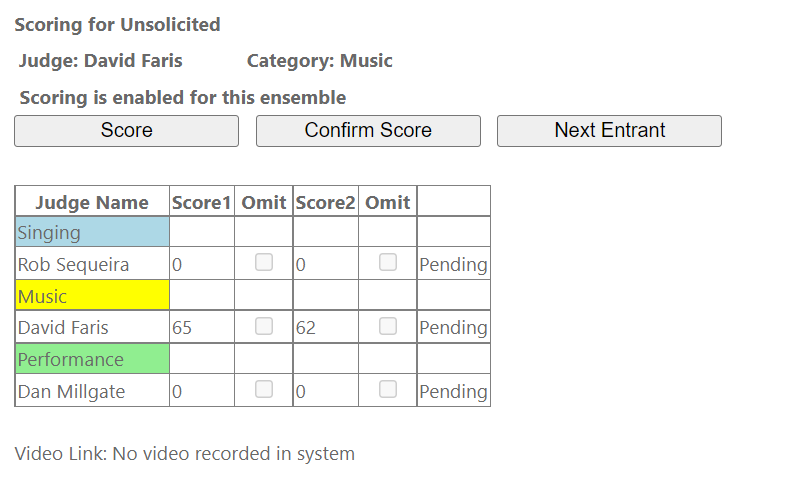Viewport: 786px width, 479px height.
Task: Select the yellow Music category cell
Action: [x=92, y=296]
